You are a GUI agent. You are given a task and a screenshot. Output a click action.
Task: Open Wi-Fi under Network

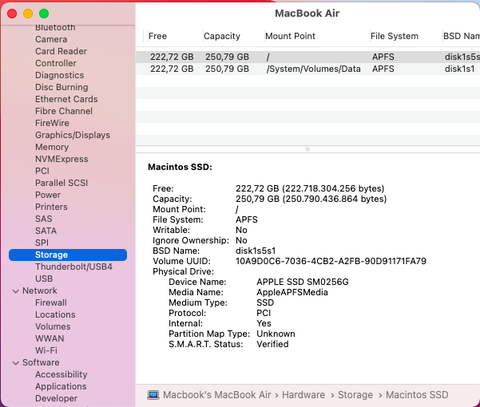coord(46,351)
